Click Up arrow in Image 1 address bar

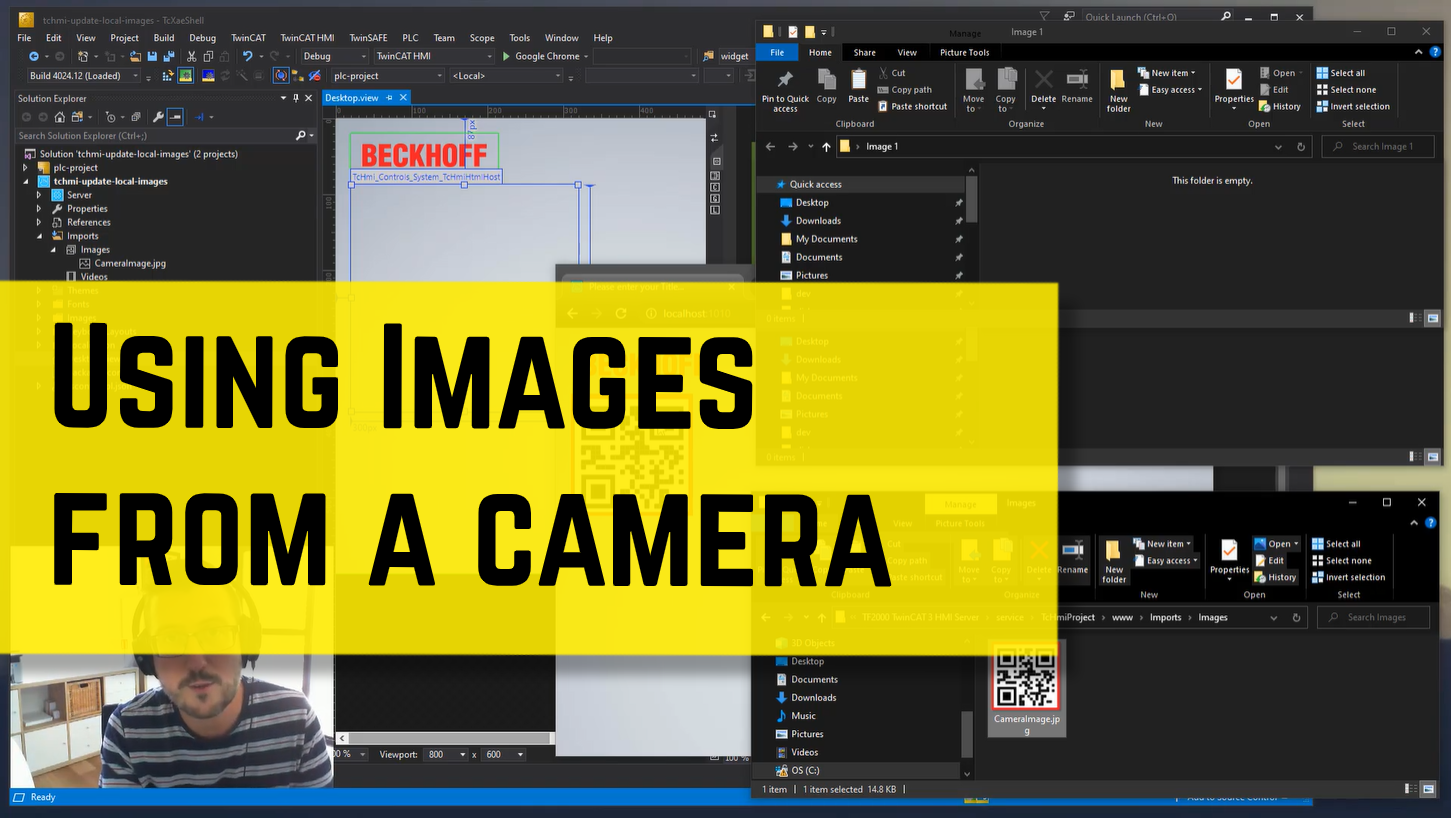pos(826,146)
